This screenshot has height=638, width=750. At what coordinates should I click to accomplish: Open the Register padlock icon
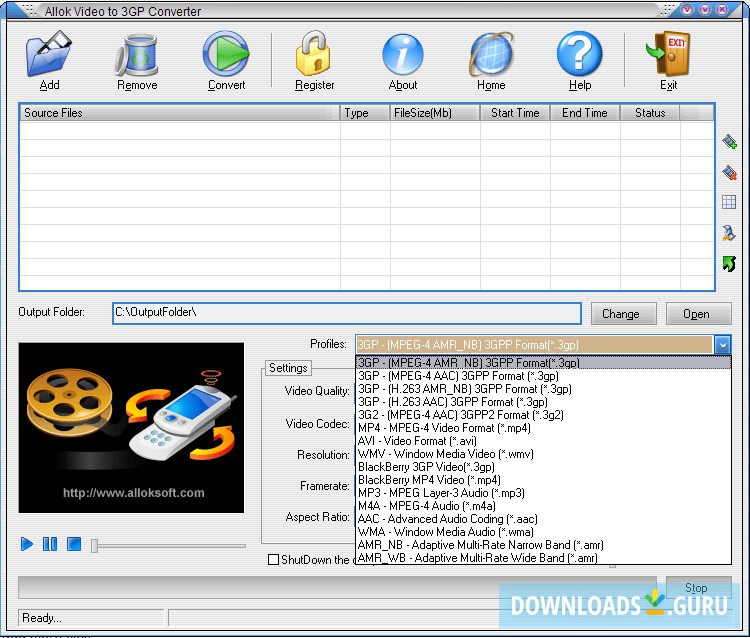tap(313, 54)
